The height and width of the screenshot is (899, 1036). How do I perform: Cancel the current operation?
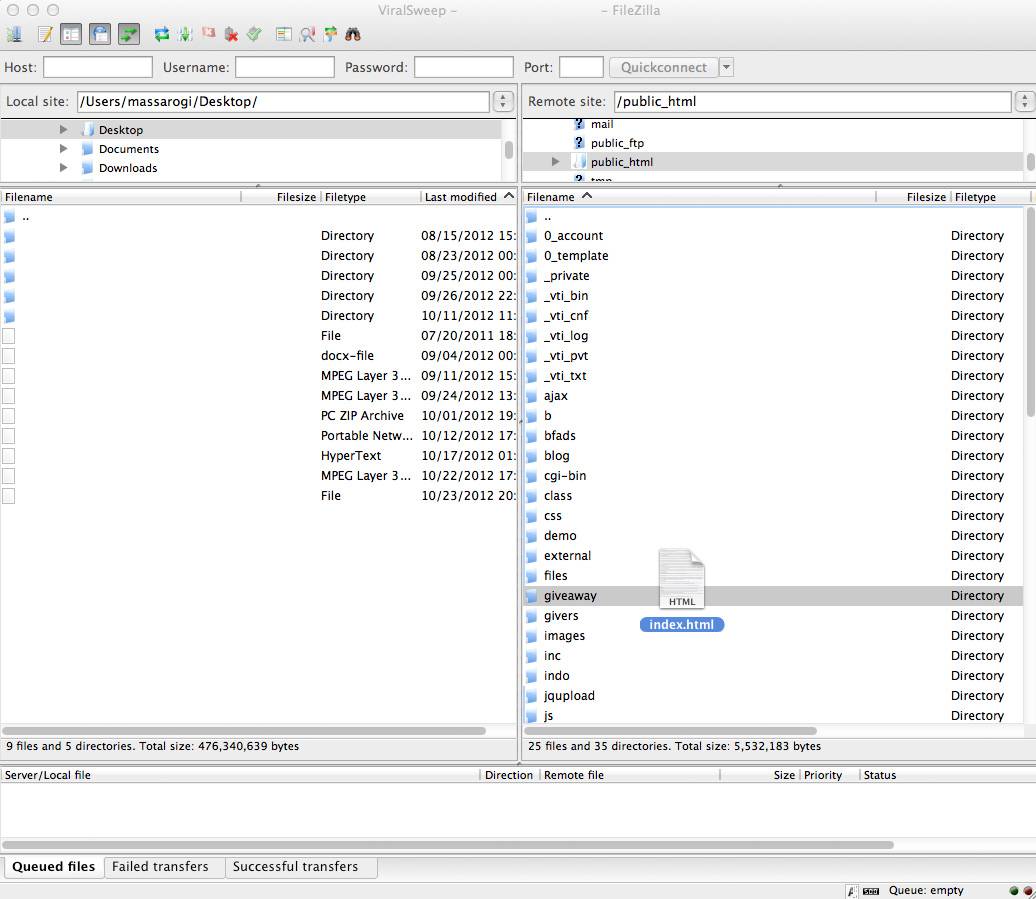(x=209, y=33)
